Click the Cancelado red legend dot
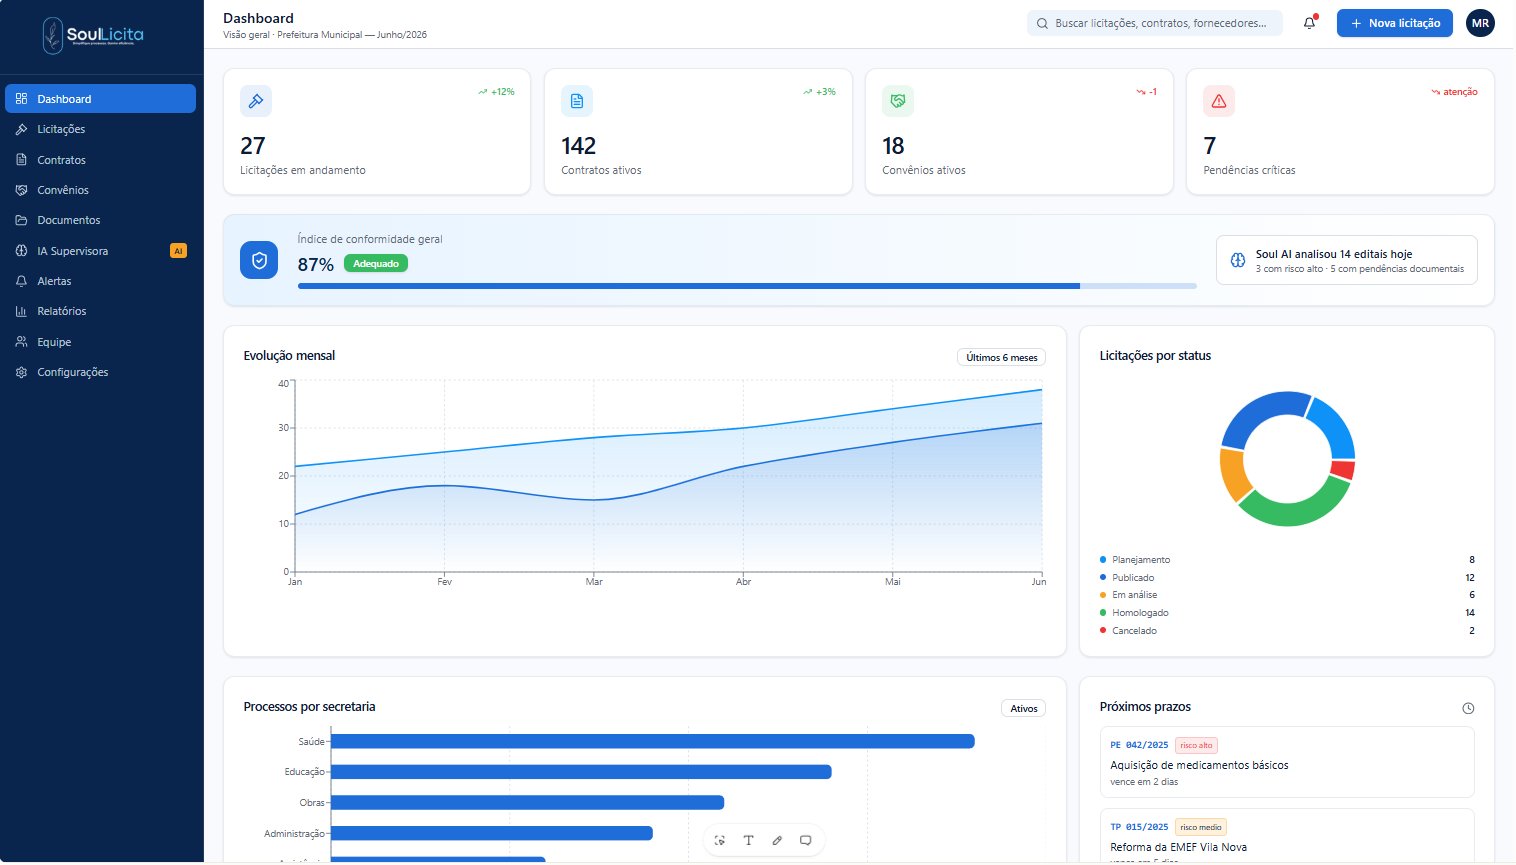Image resolution: width=1516 pixels, height=865 pixels. (1103, 631)
